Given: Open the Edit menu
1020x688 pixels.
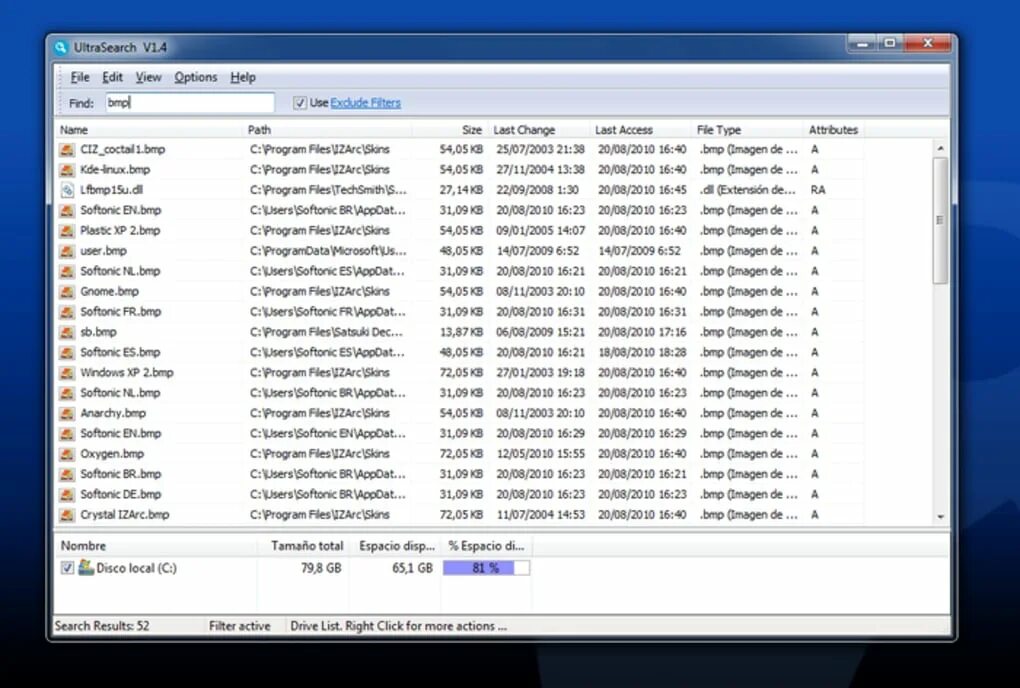Looking at the screenshot, I should 113,77.
